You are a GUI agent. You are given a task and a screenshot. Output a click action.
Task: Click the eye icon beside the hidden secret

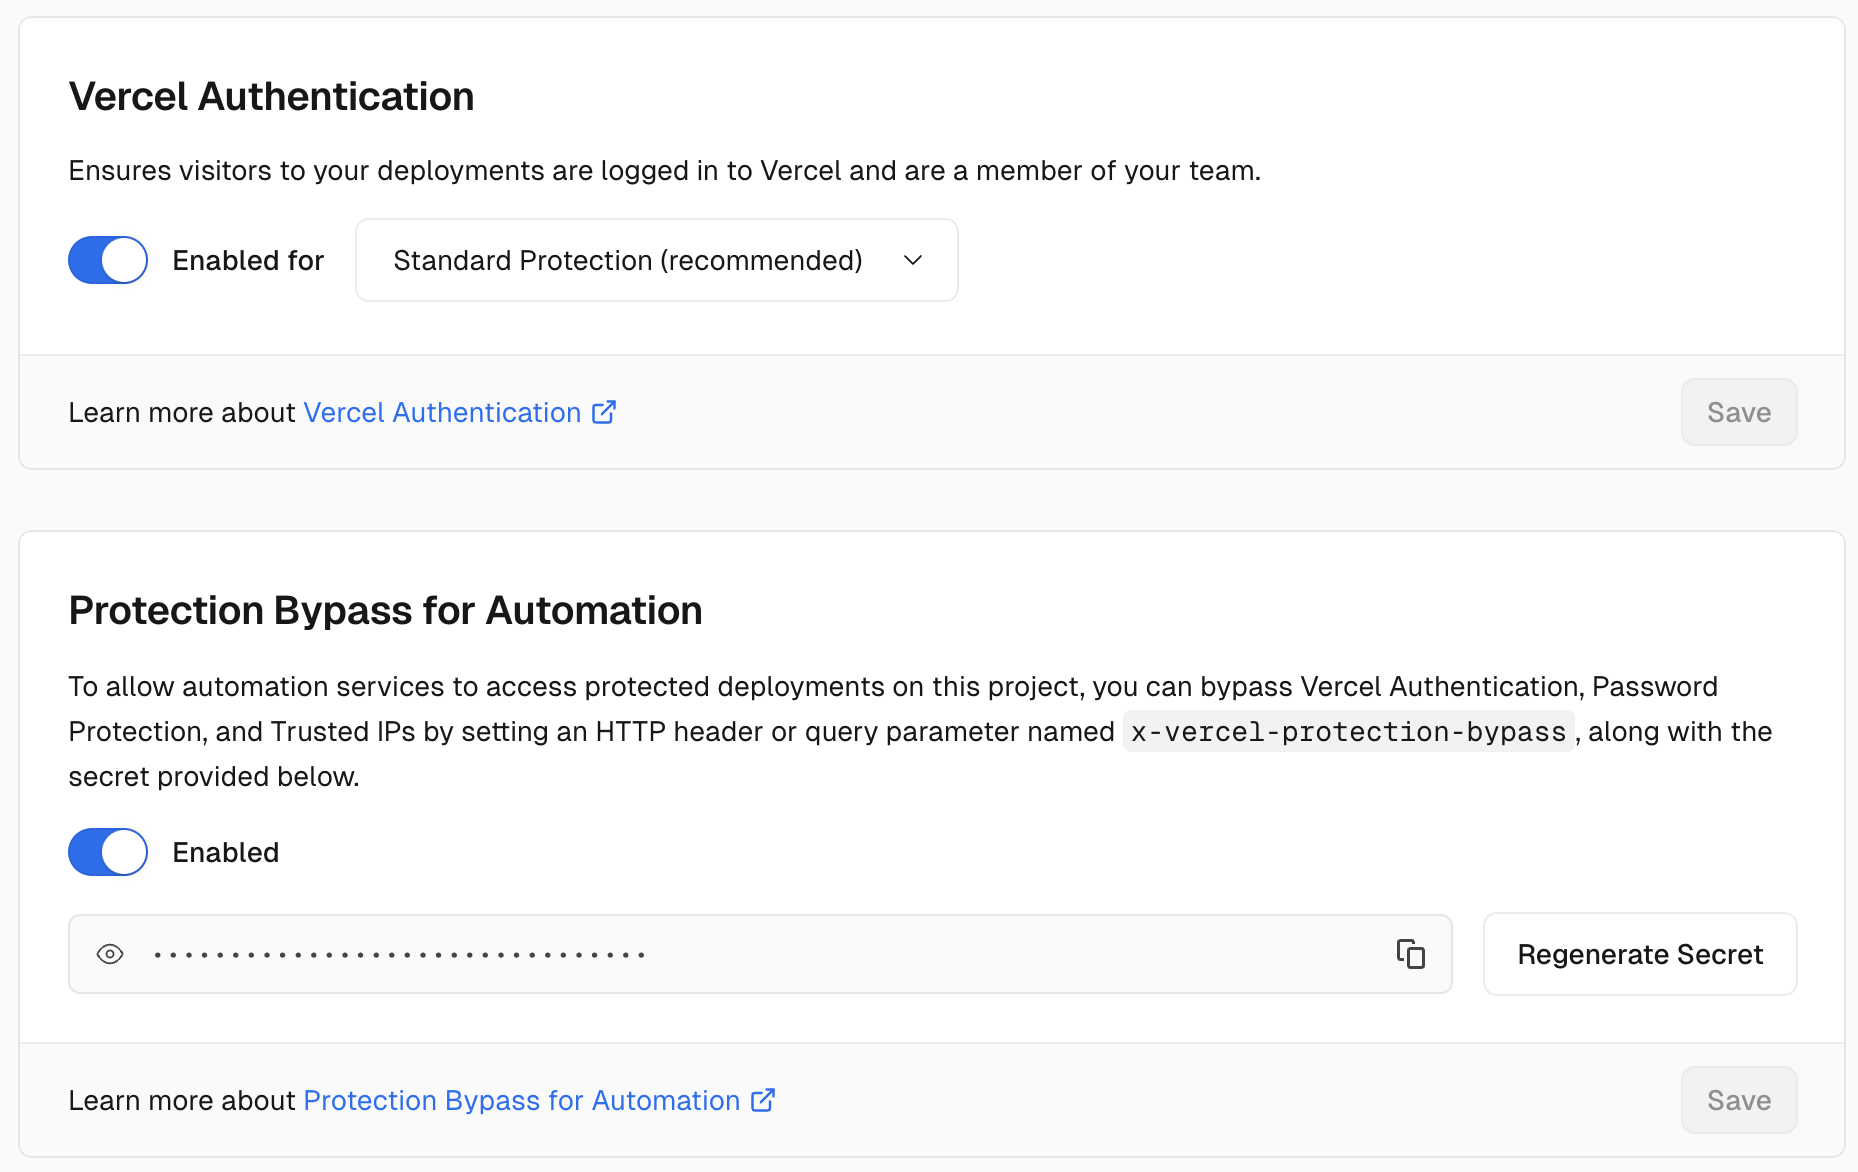[x=110, y=954]
